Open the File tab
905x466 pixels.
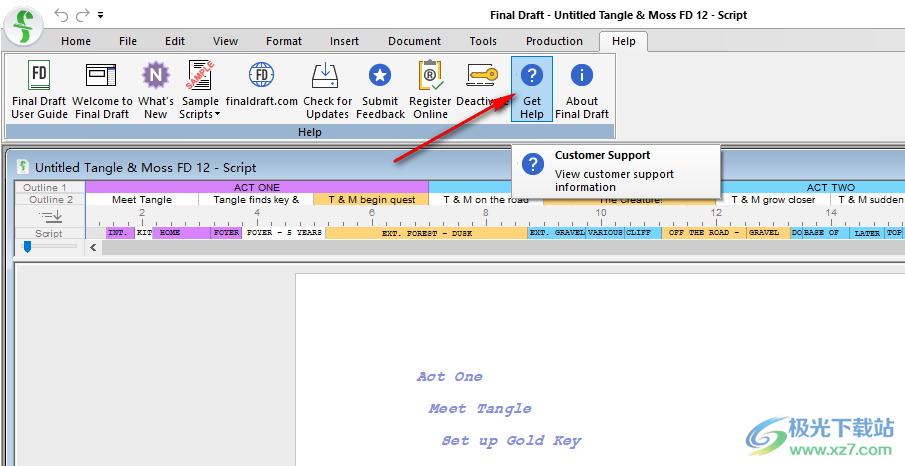coord(128,41)
